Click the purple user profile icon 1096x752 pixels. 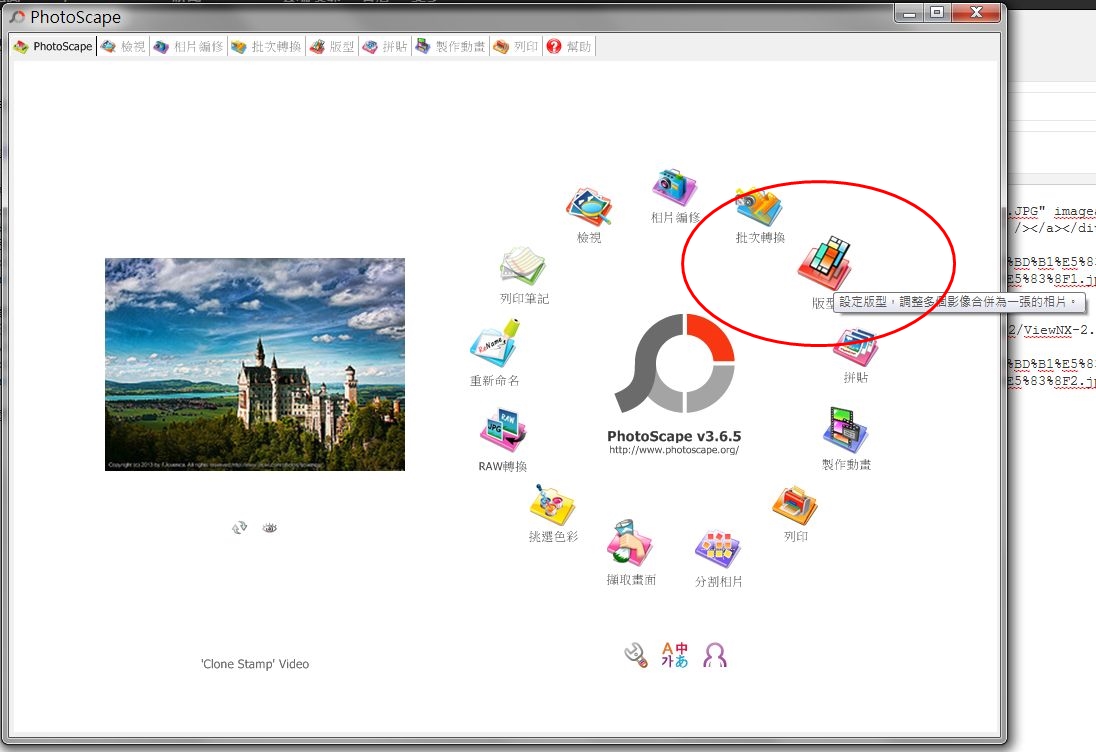click(x=715, y=655)
